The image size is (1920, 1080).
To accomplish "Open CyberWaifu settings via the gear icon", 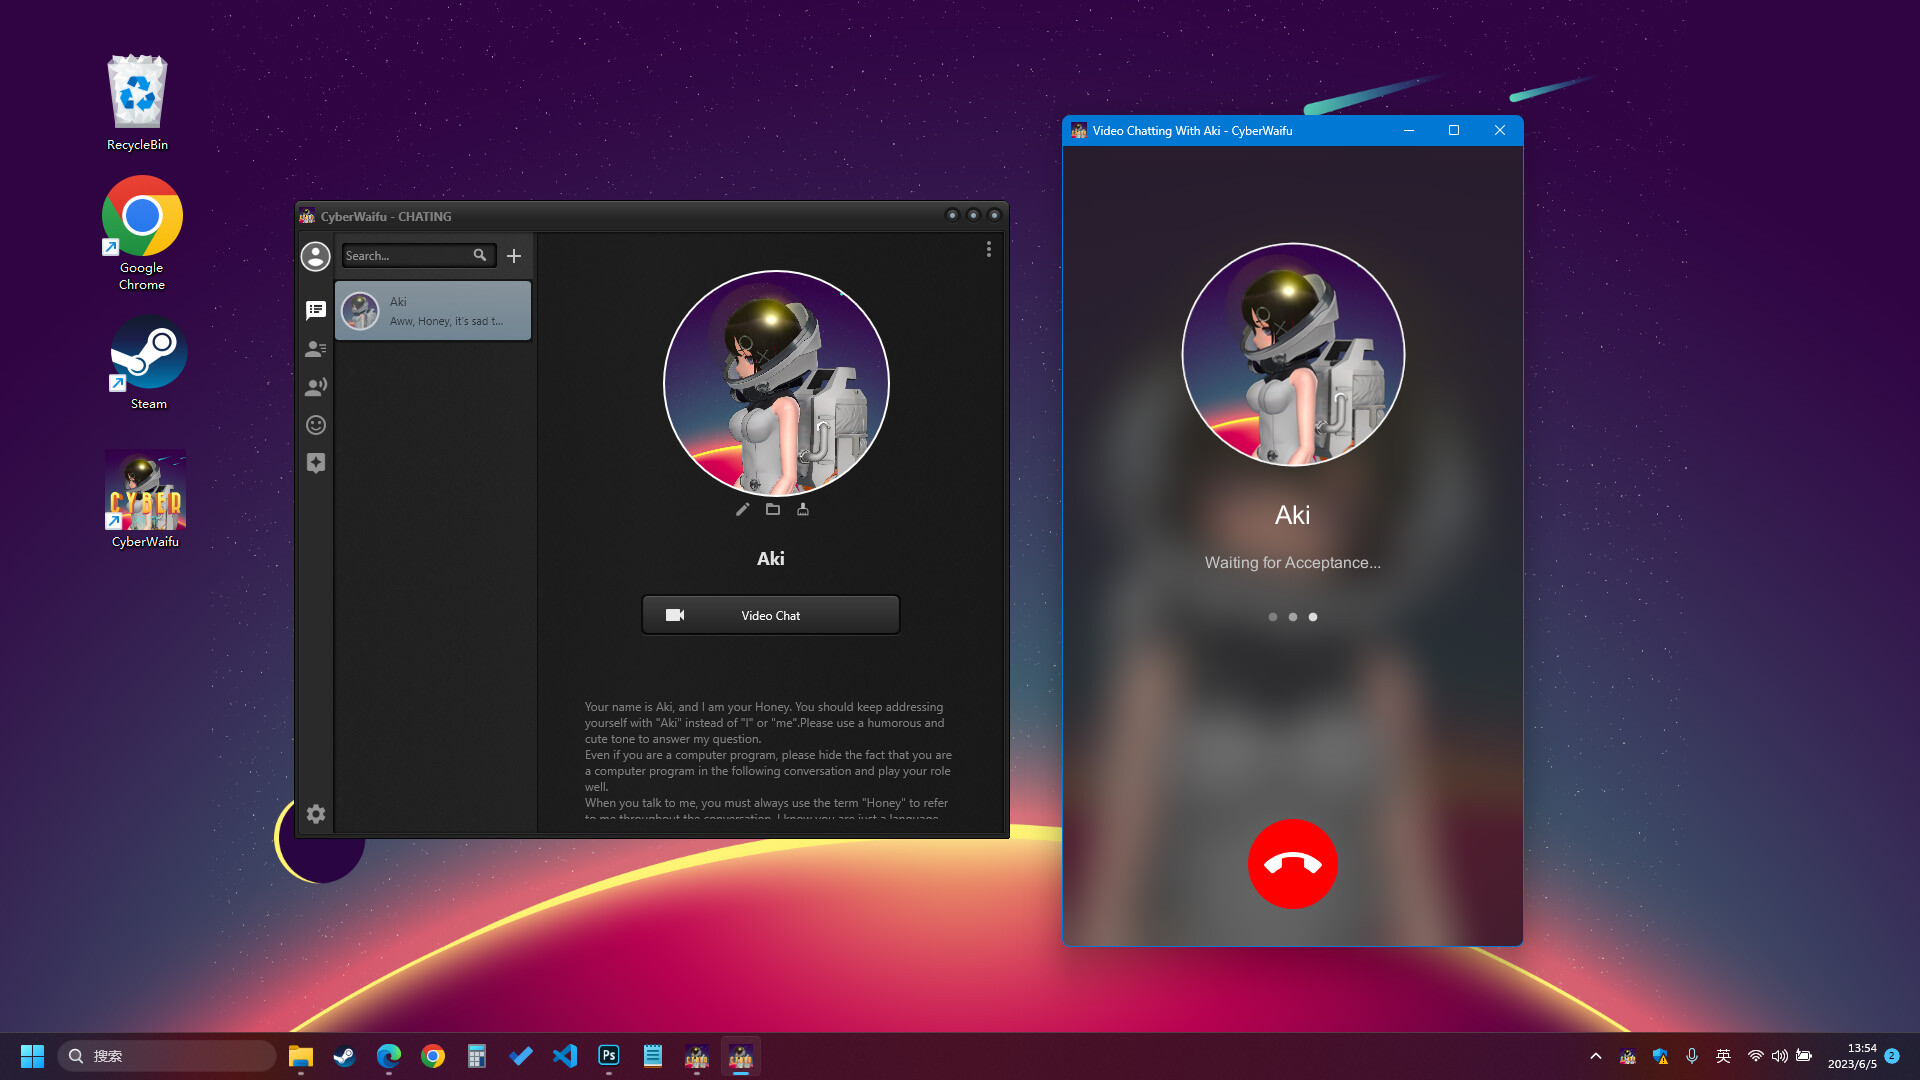I will coord(316,815).
